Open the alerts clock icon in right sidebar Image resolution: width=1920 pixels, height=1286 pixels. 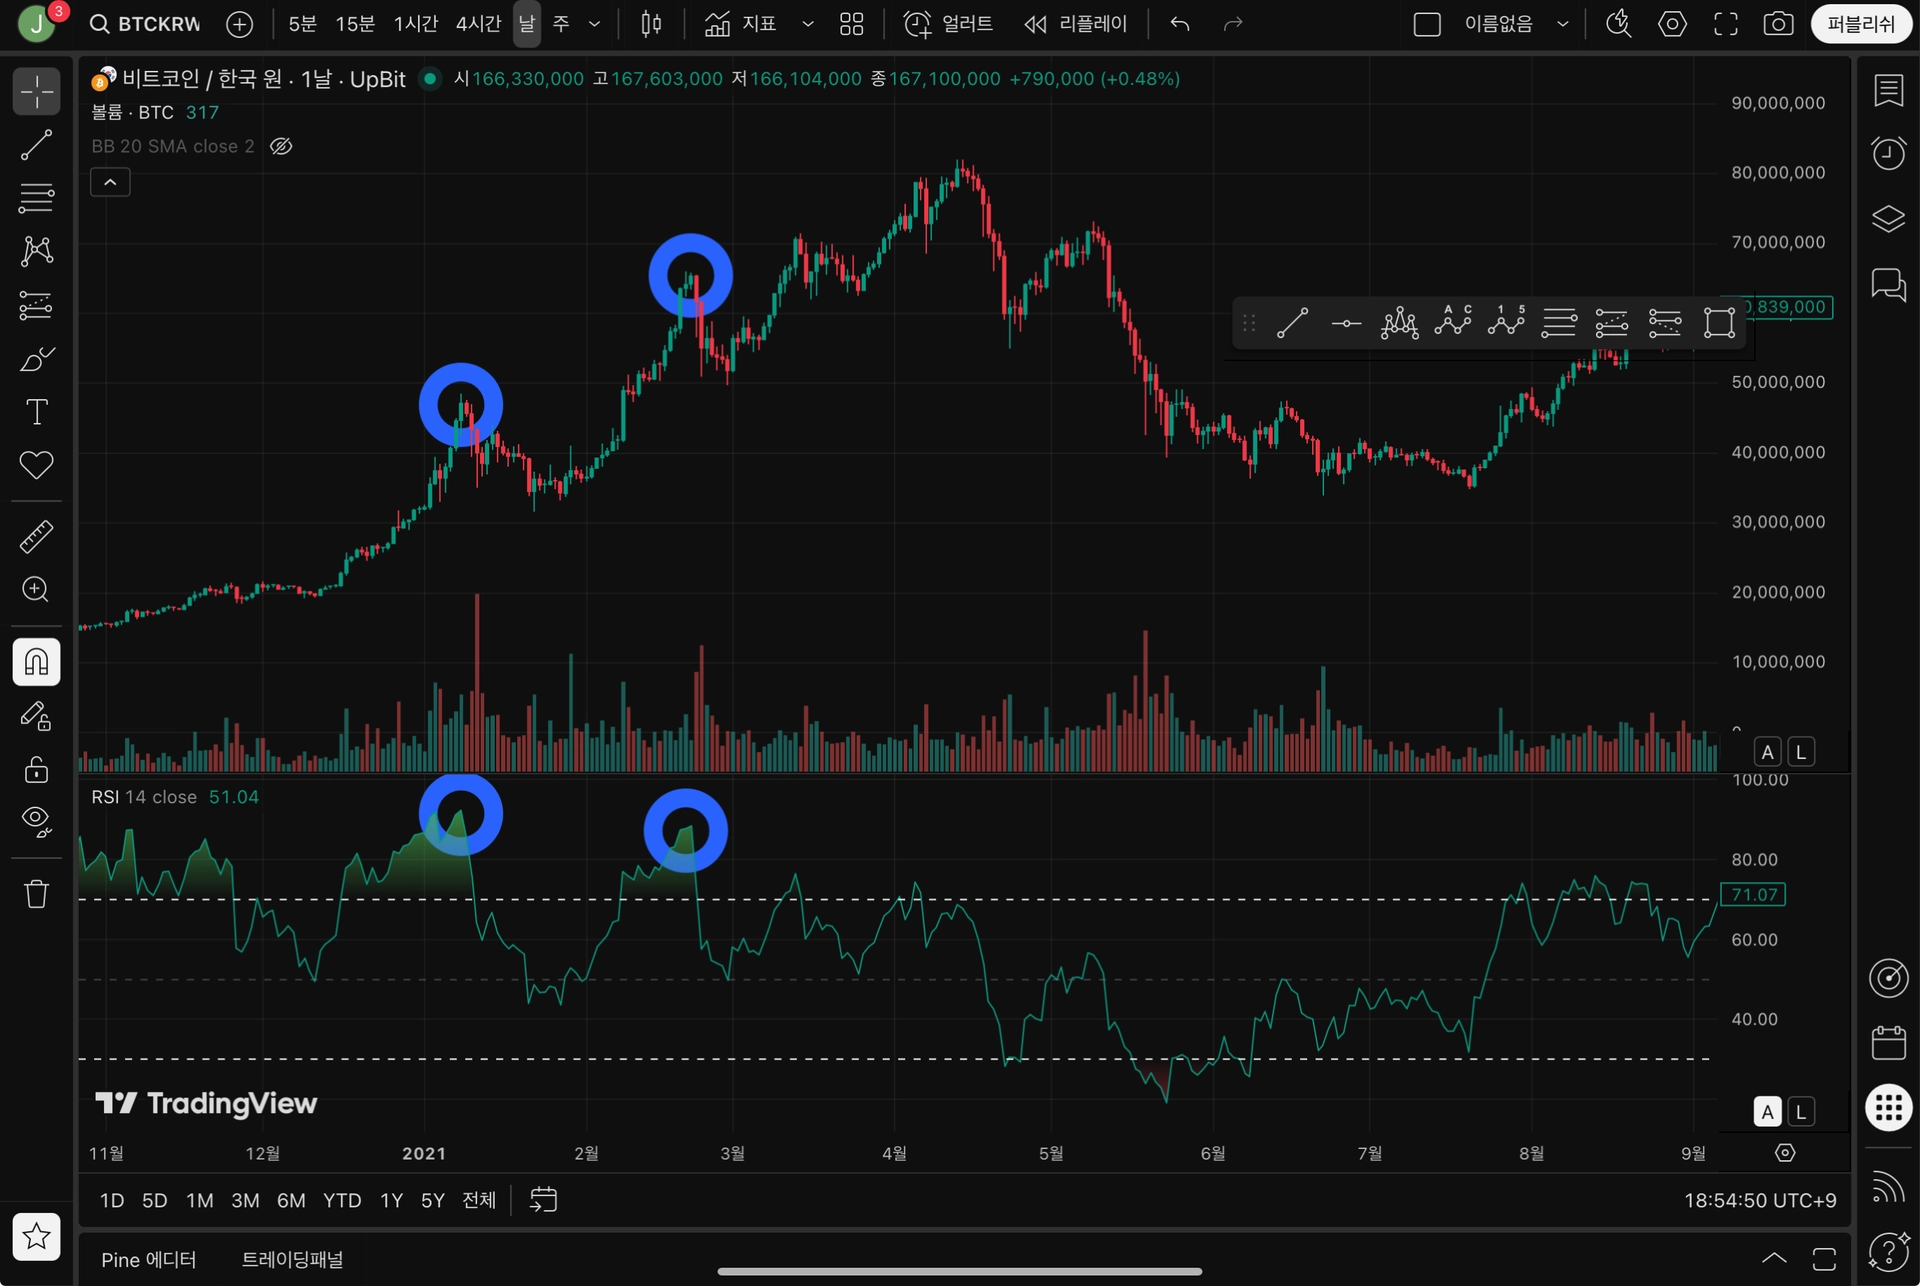click(x=1888, y=153)
